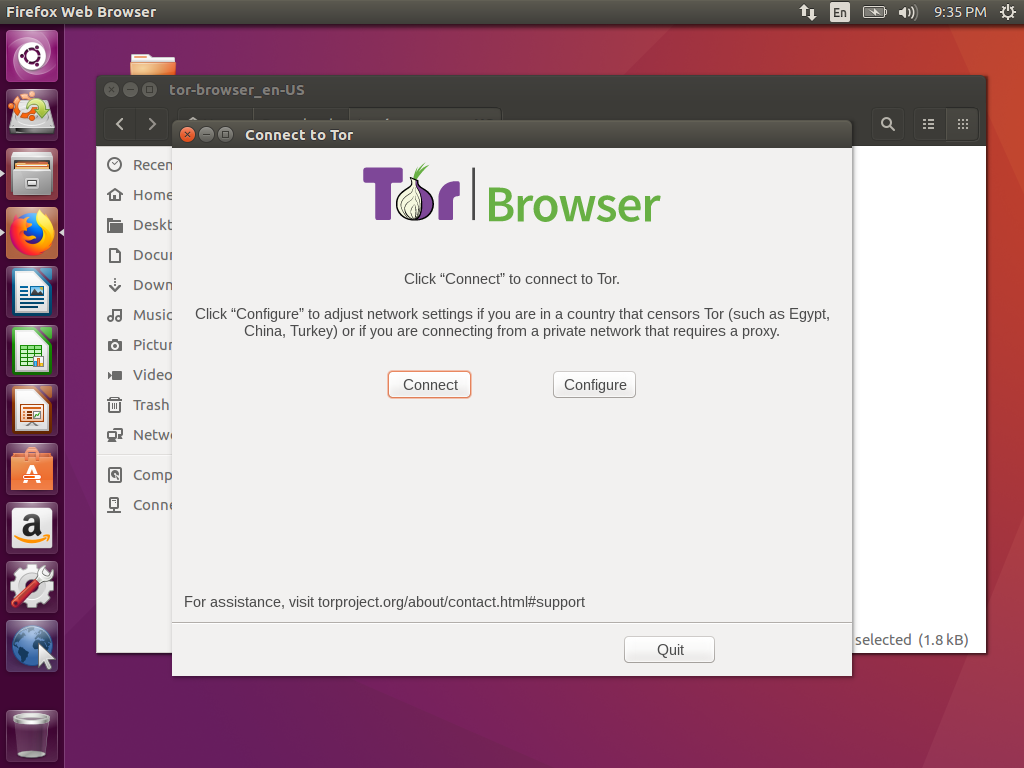The image size is (1024, 768).
Task: Click the search magnifier in the file manager
Action: (x=887, y=124)
